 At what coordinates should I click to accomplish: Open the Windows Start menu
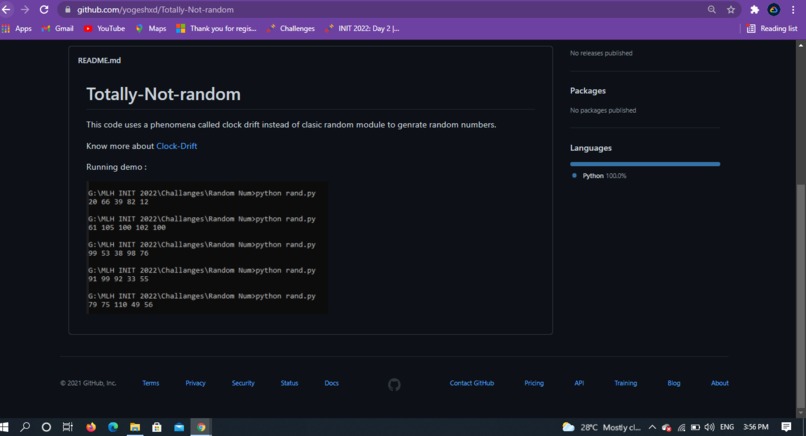click(x=5, y=427)
